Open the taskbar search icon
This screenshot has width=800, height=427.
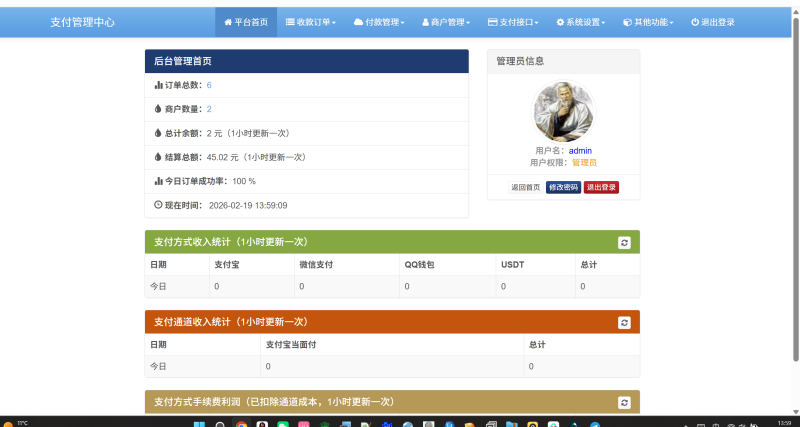pos(220,424)
